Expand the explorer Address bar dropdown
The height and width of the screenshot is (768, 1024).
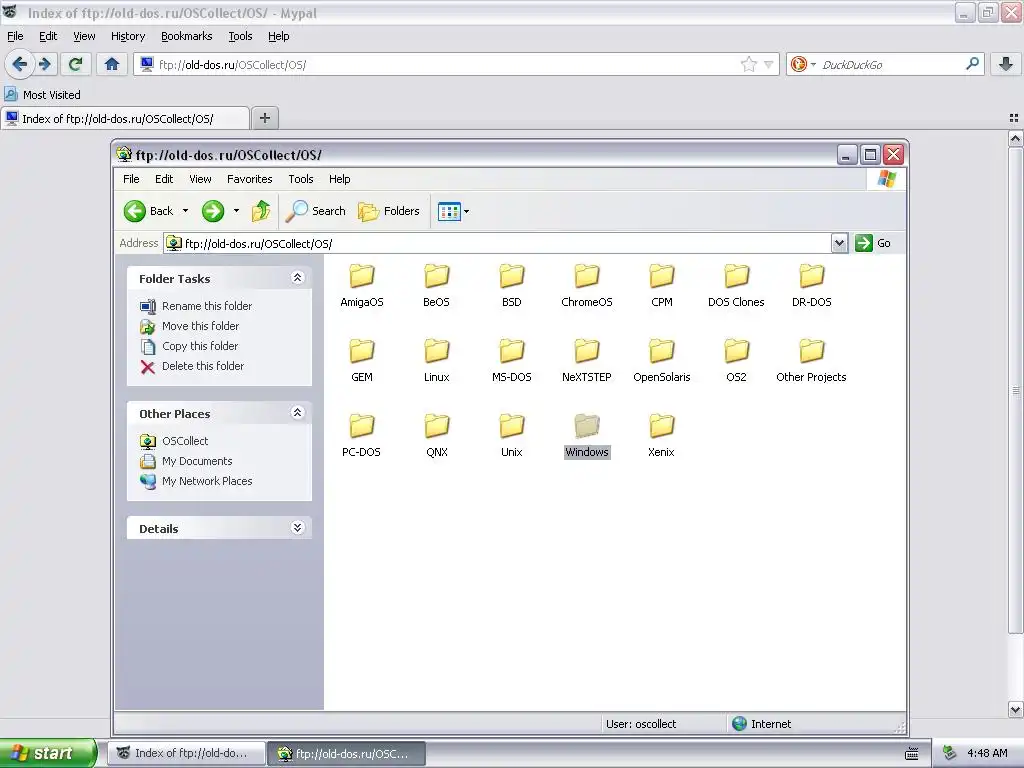tap(839, 244)
